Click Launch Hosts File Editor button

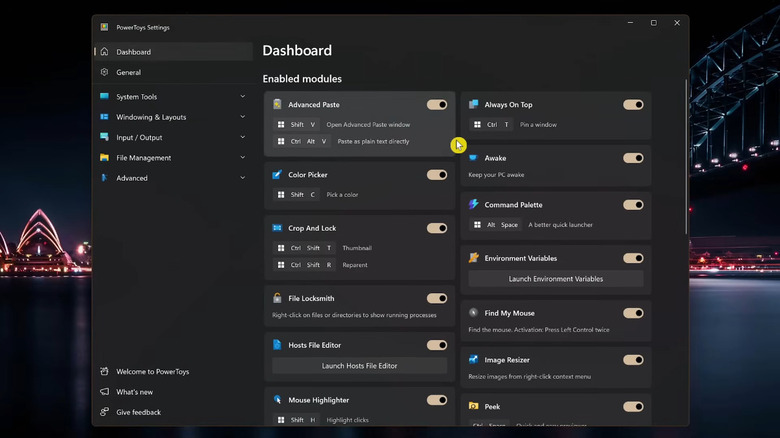click(359, 365)
